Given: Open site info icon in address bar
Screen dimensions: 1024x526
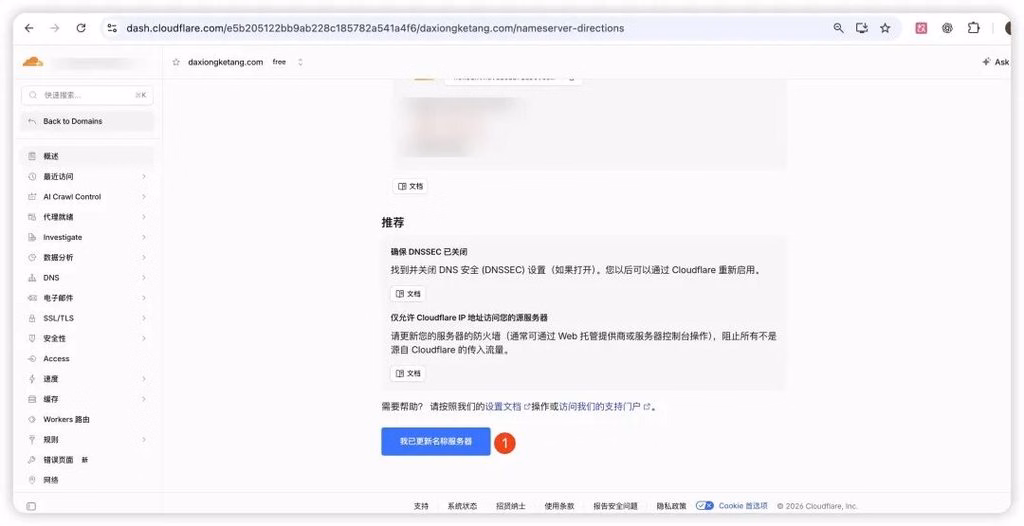Looking at the screenshot, I should (x=112, y=28).
